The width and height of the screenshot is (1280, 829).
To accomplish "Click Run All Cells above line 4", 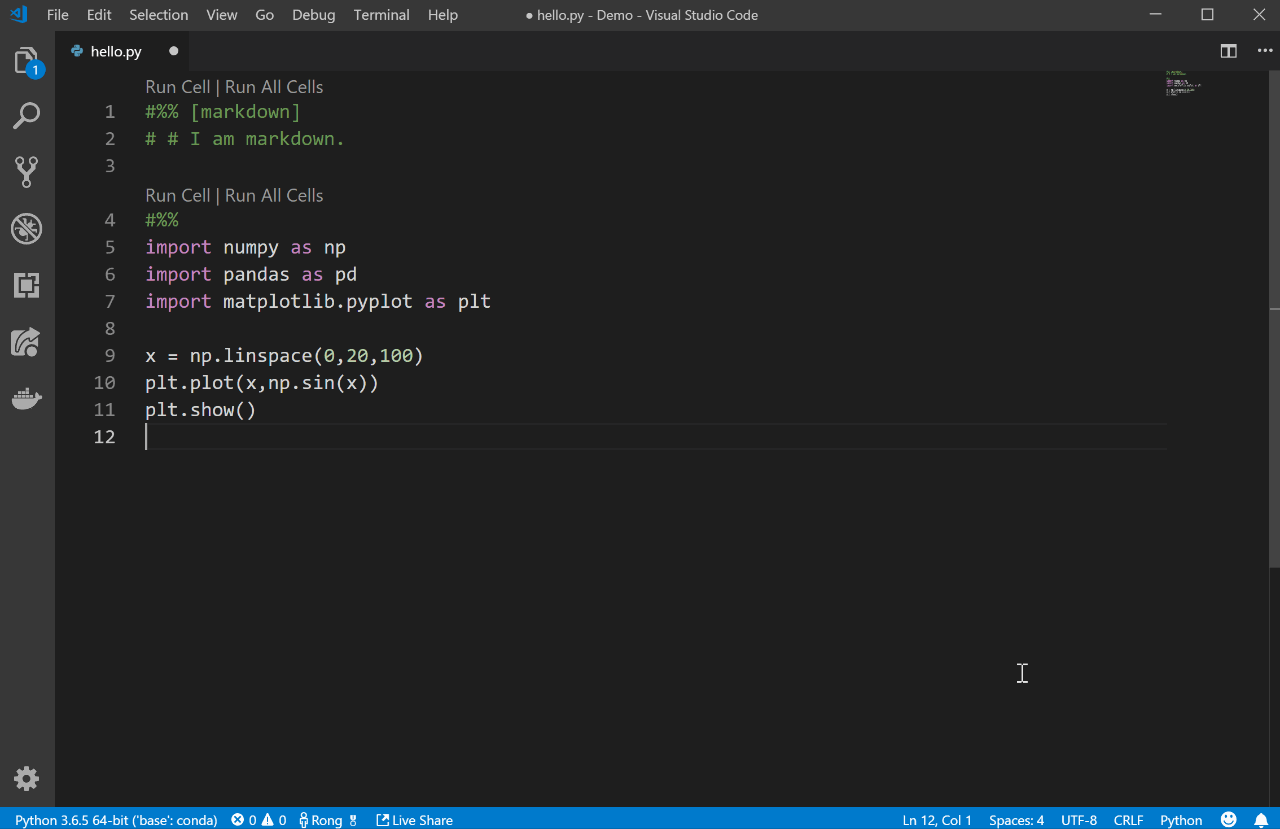I will [x=274, y=196].
